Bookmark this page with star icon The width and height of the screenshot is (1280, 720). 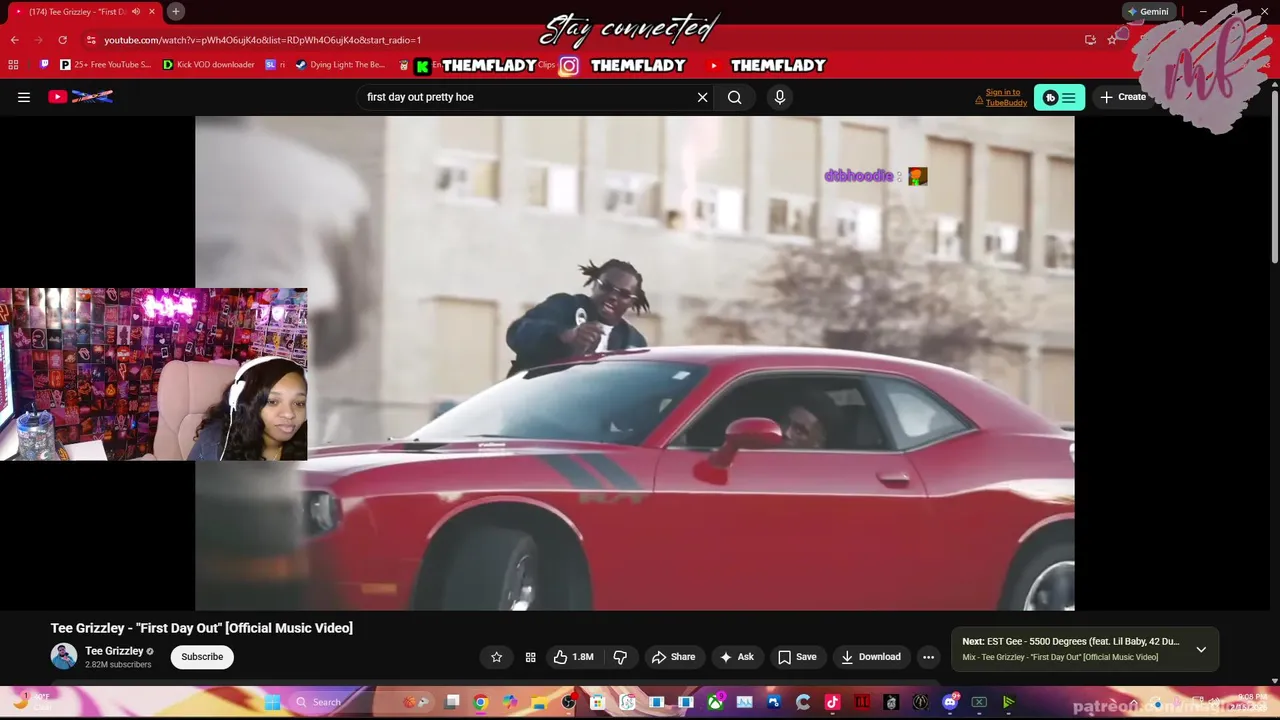(x=1111, y=40)
